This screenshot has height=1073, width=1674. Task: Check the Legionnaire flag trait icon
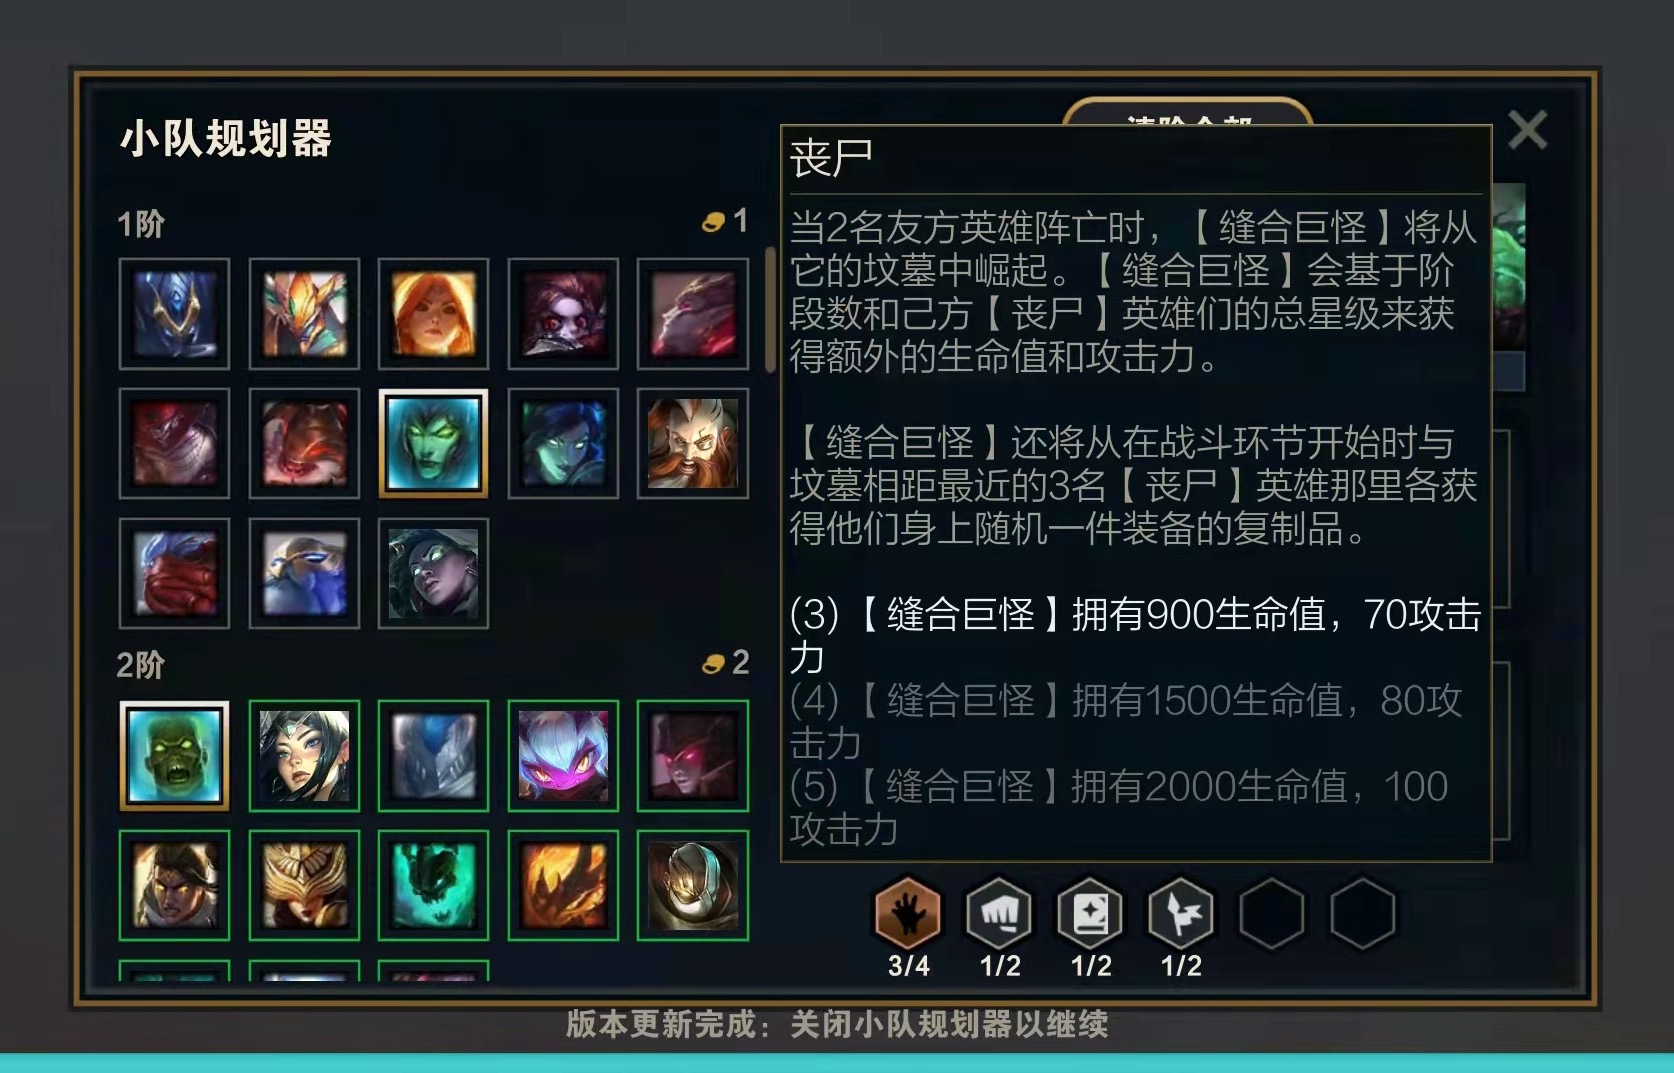[1181, 913]
